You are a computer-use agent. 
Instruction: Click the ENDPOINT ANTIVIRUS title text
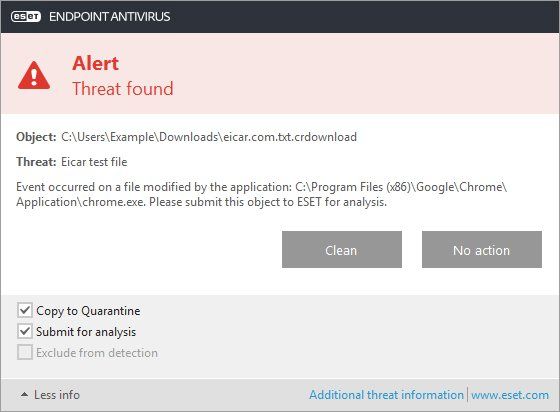click(110, 17)
